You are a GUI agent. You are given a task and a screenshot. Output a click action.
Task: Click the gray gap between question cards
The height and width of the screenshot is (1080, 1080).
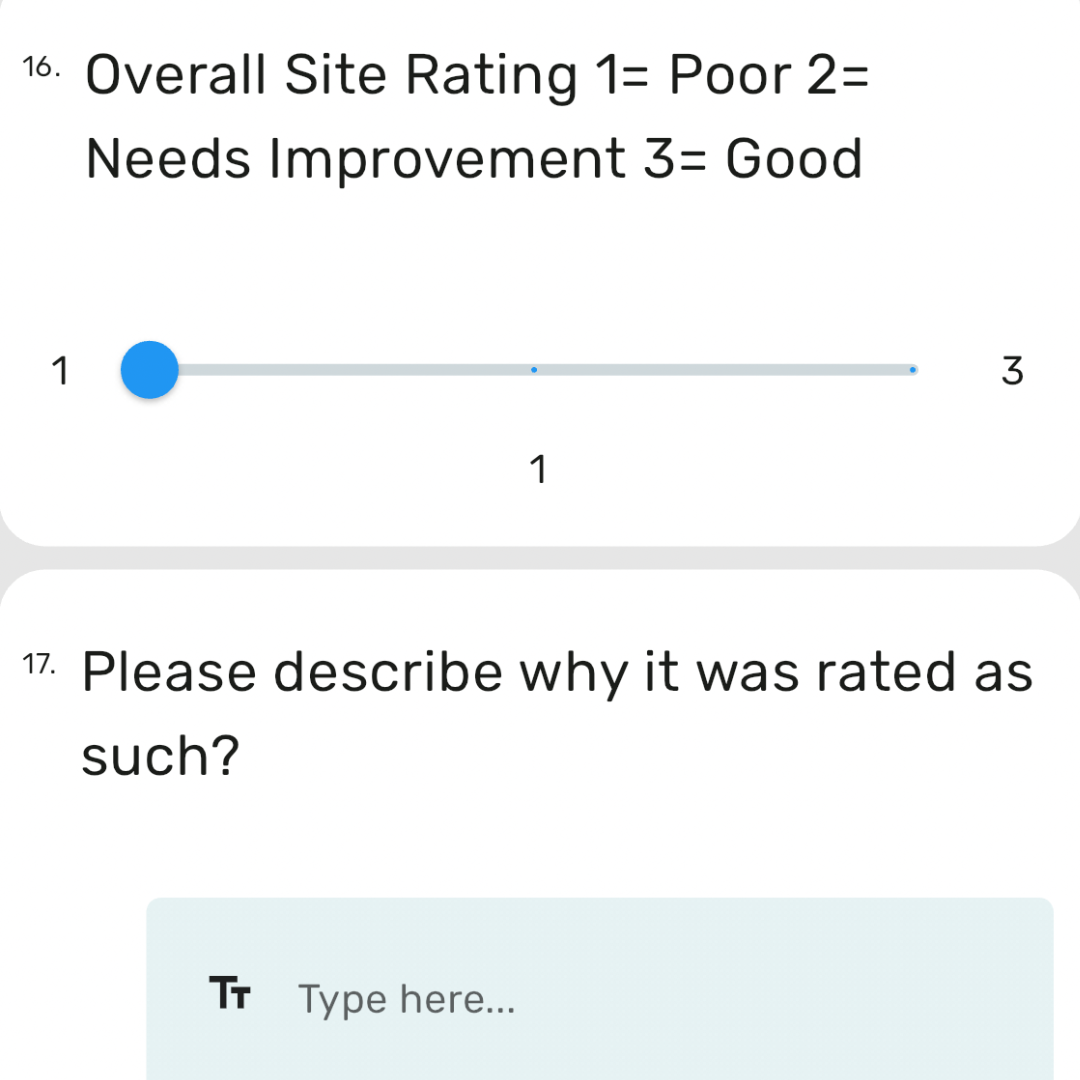[540, 558]
